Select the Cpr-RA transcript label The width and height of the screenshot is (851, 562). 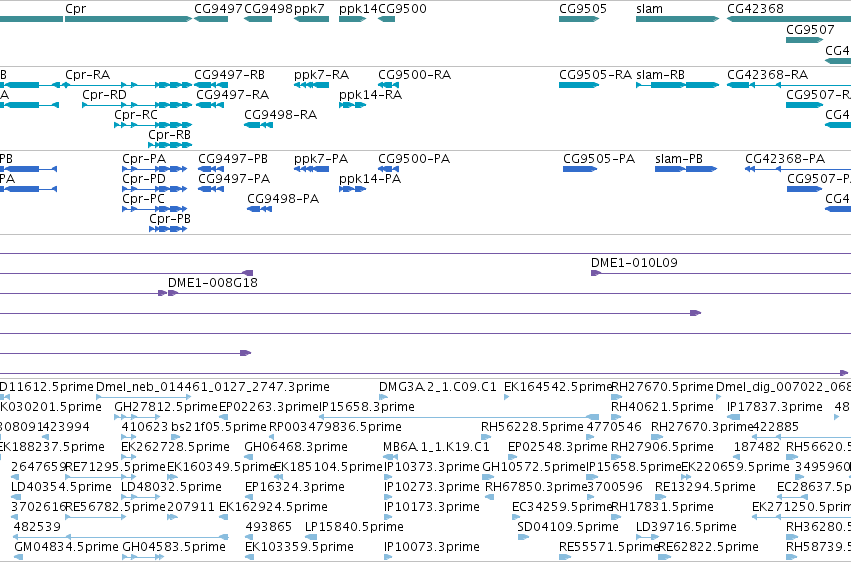87,74
